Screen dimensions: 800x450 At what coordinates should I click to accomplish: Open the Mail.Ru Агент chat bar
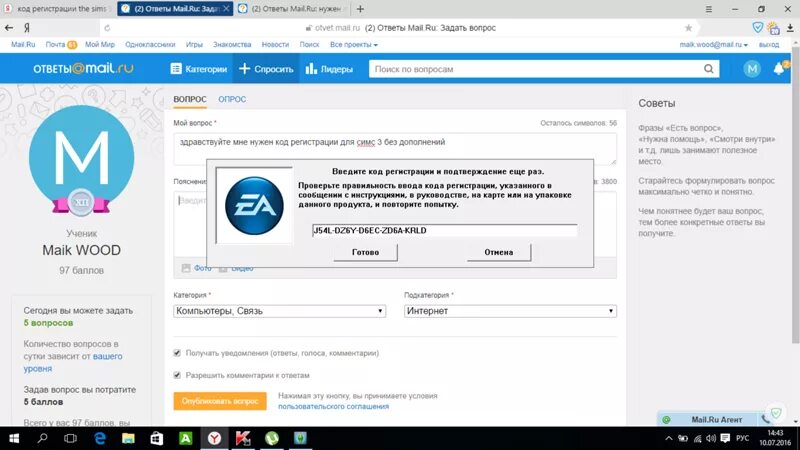pyautogui.click(x=716, y=419)
